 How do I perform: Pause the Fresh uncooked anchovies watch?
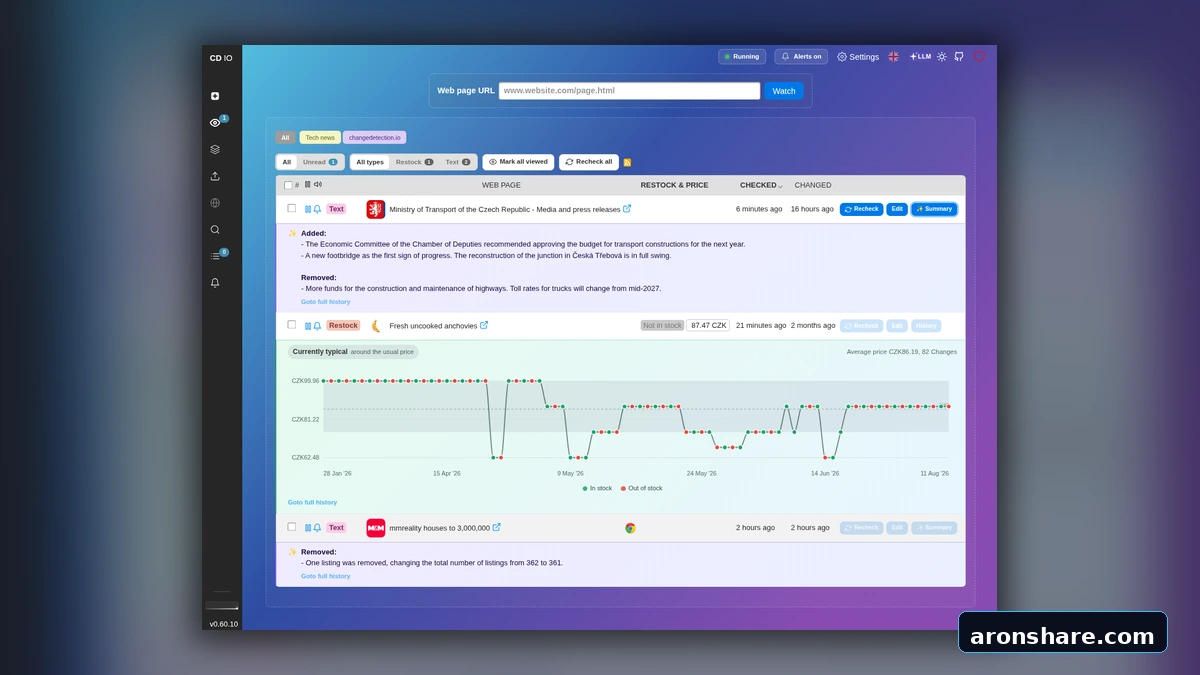pos(308,325)
